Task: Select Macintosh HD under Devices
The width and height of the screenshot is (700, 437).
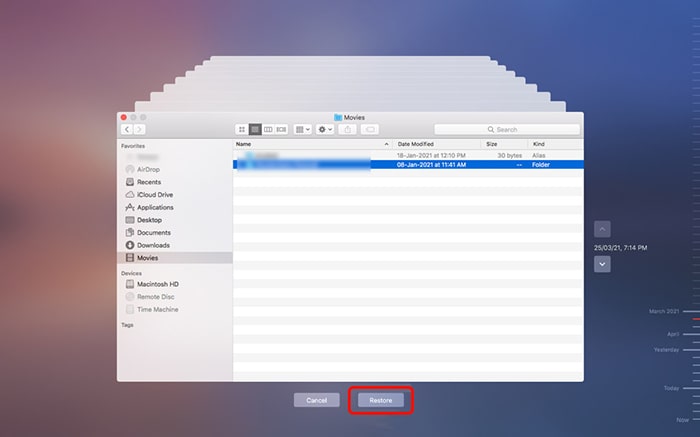Action: (x=157, y=284)
